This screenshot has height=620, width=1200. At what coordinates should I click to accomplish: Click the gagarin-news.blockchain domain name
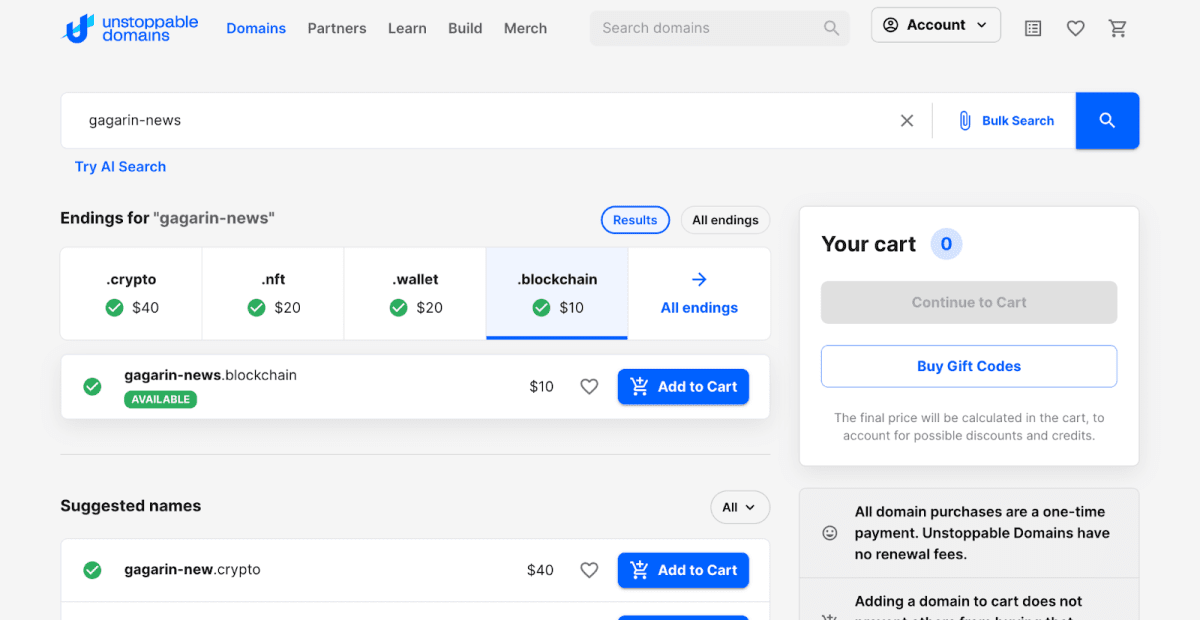(210, 376)
